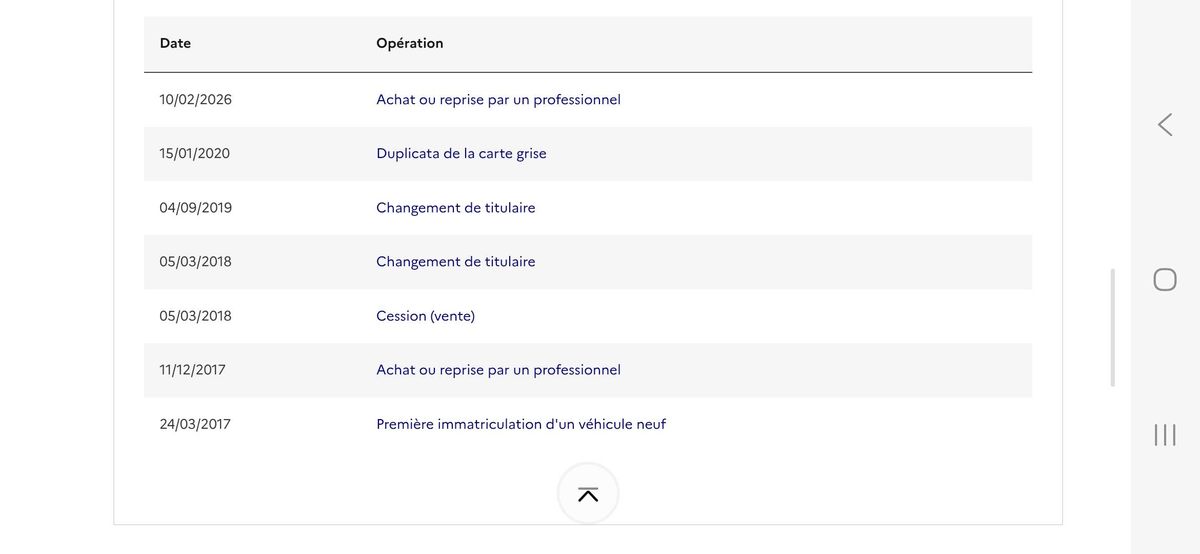This screenshot has width=1200, height=554.
Task: Open the 05/03/2018 'Changement de titulaire' entry
Action: pos(456,262)
